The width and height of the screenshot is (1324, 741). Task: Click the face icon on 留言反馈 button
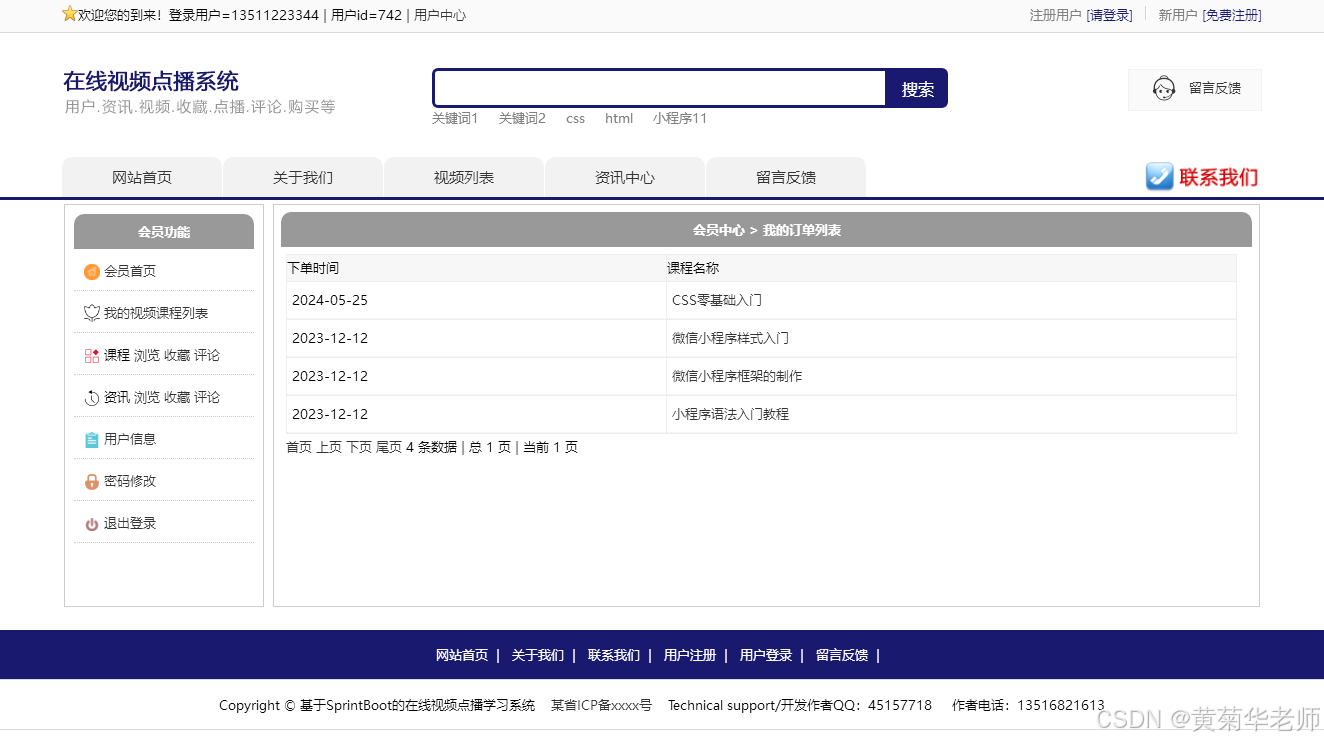click(1163, 89)
